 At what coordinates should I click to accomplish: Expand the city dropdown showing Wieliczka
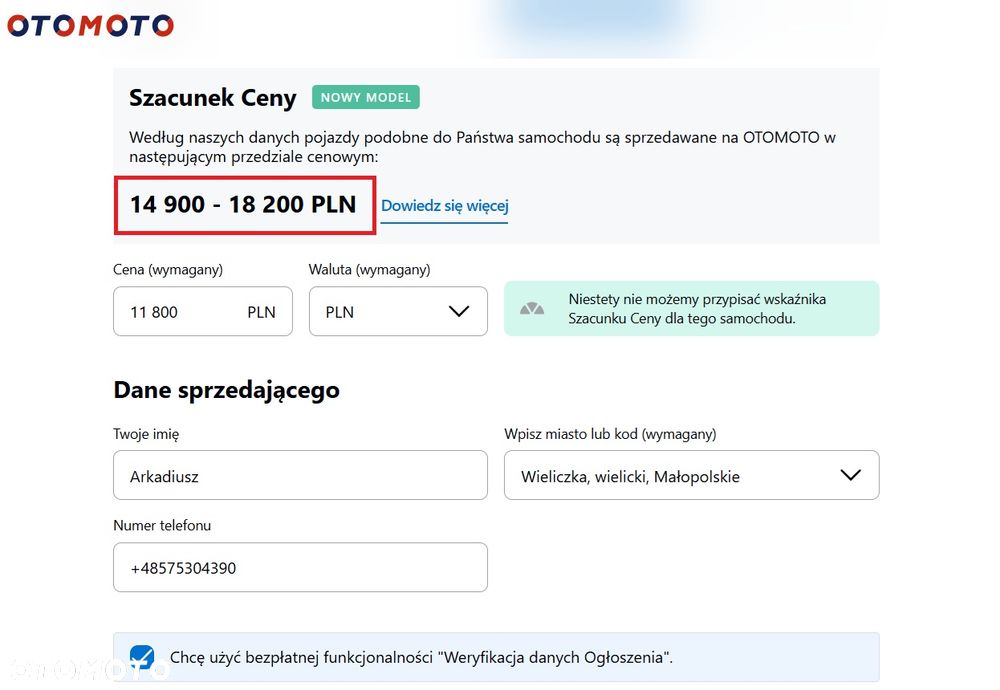pos(691,475)
